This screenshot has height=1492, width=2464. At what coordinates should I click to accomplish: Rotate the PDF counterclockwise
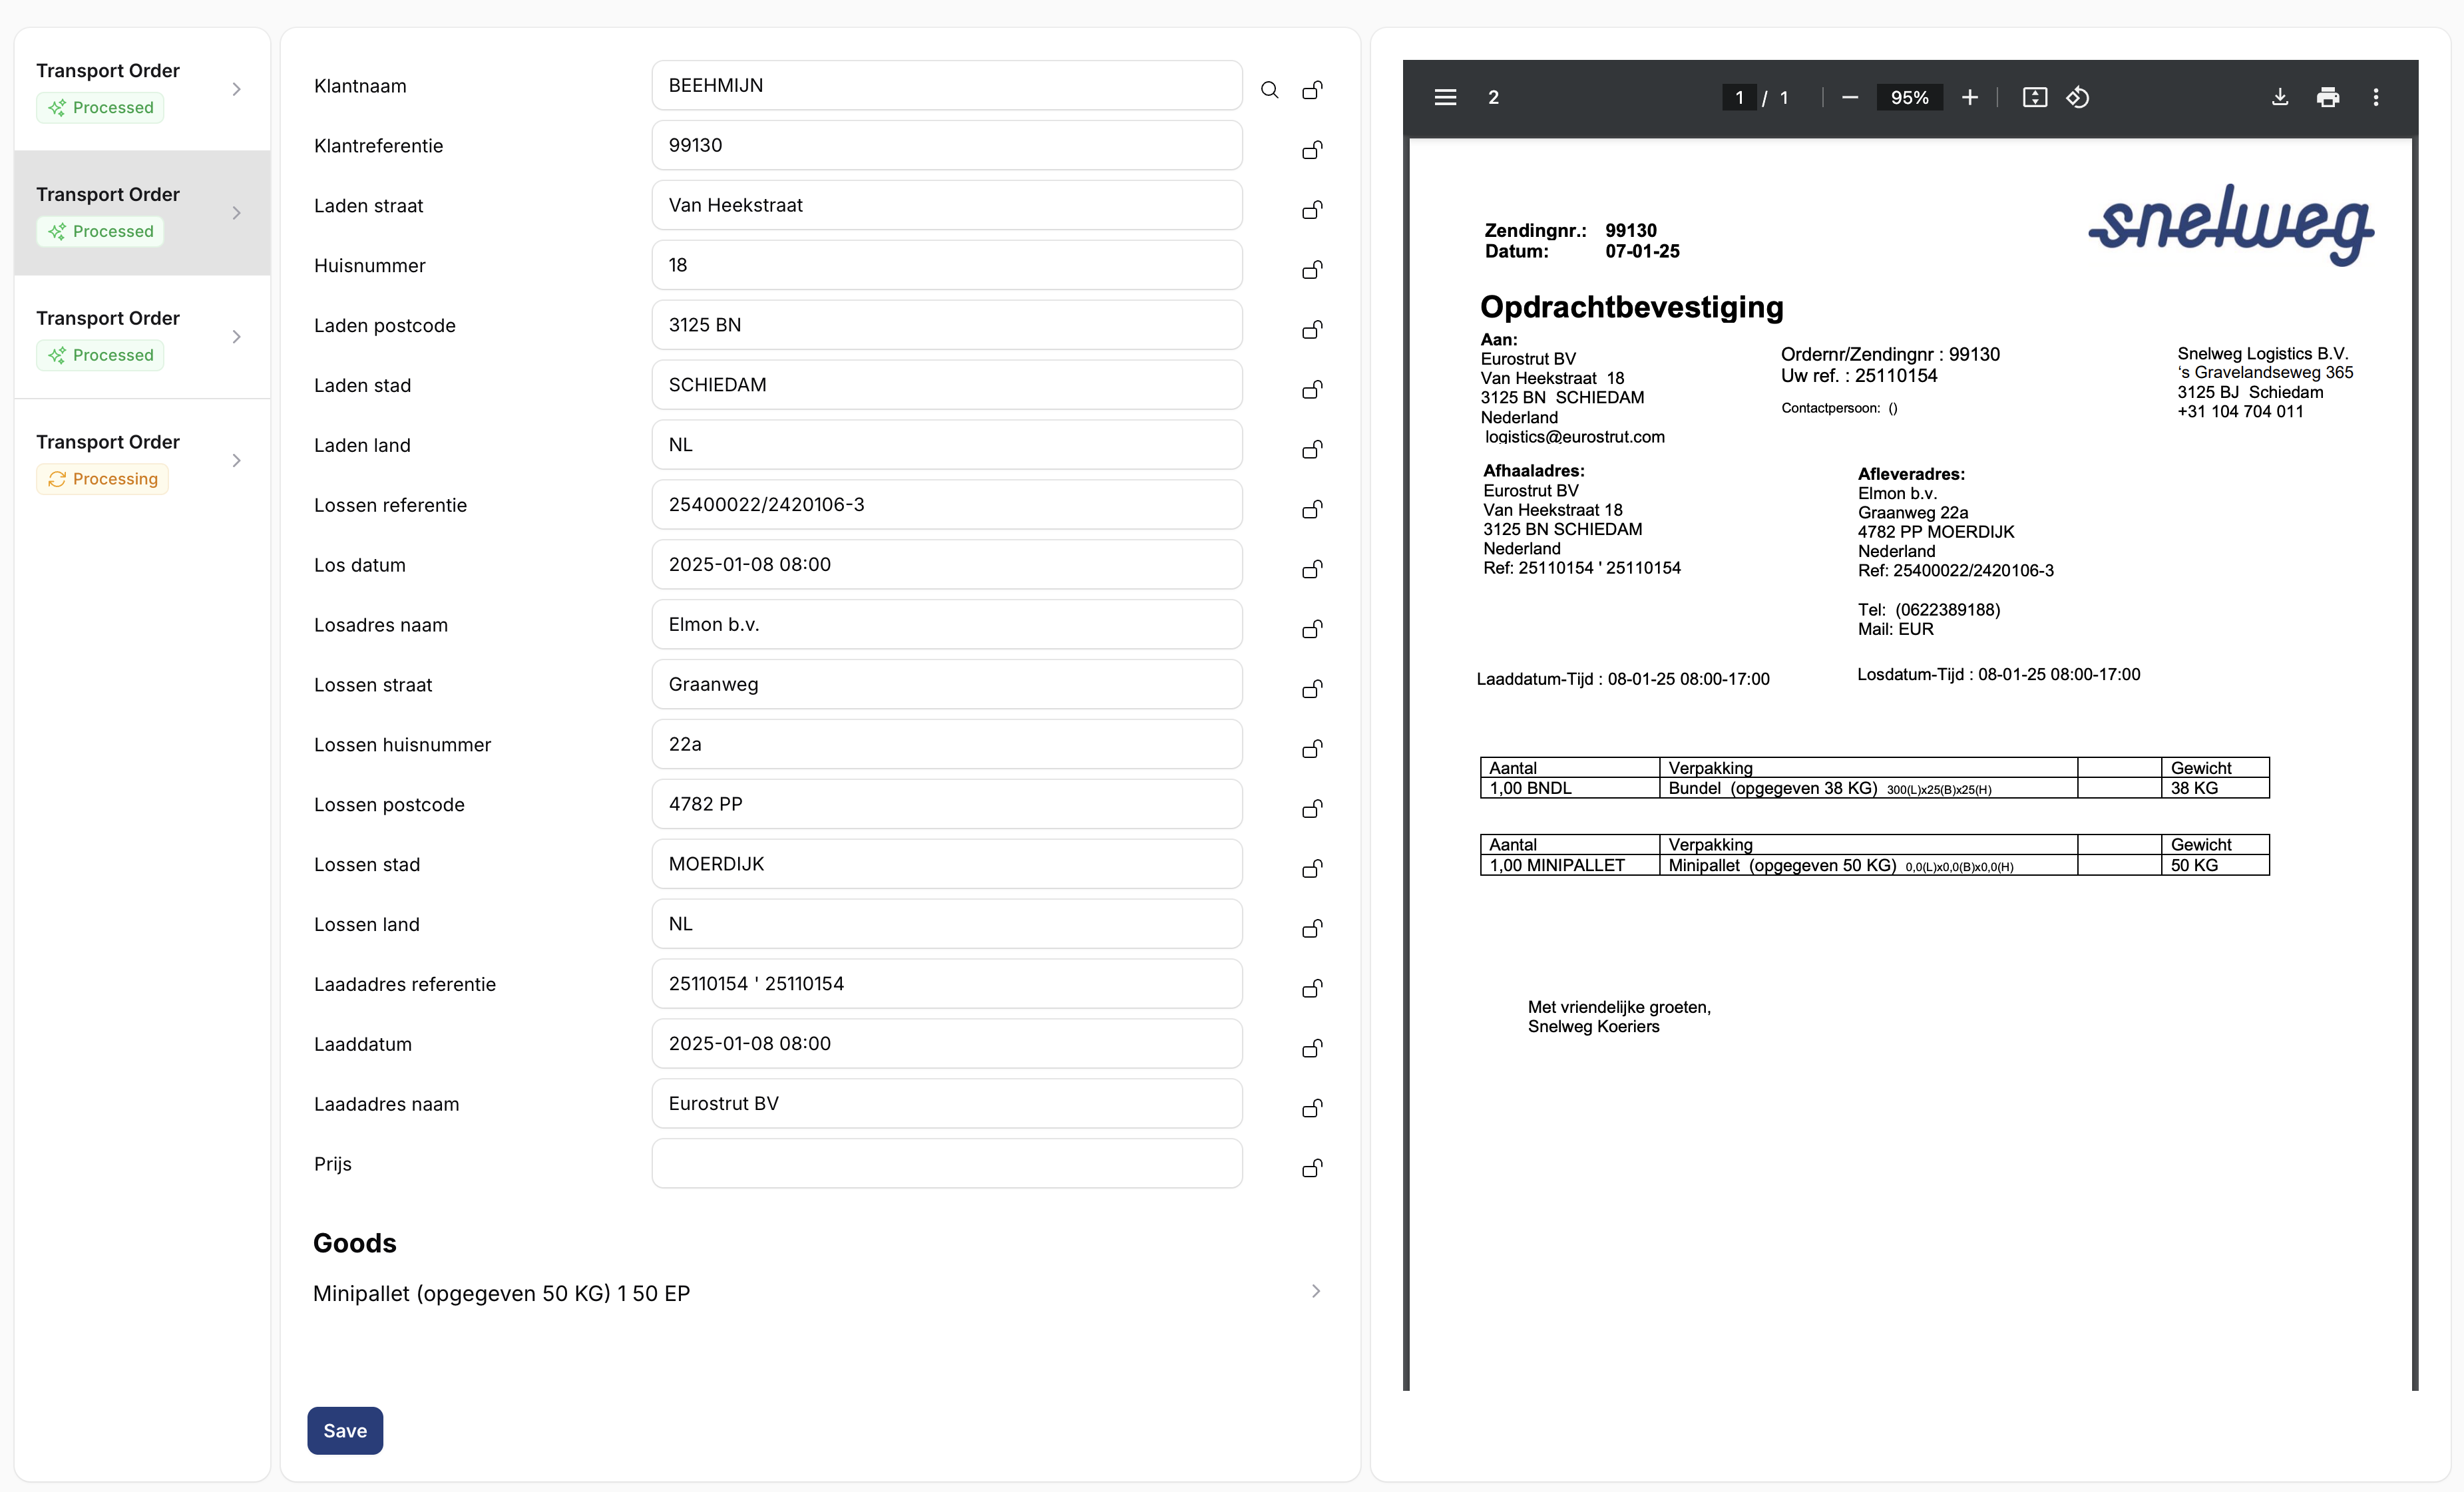[x=2078, y=97]
